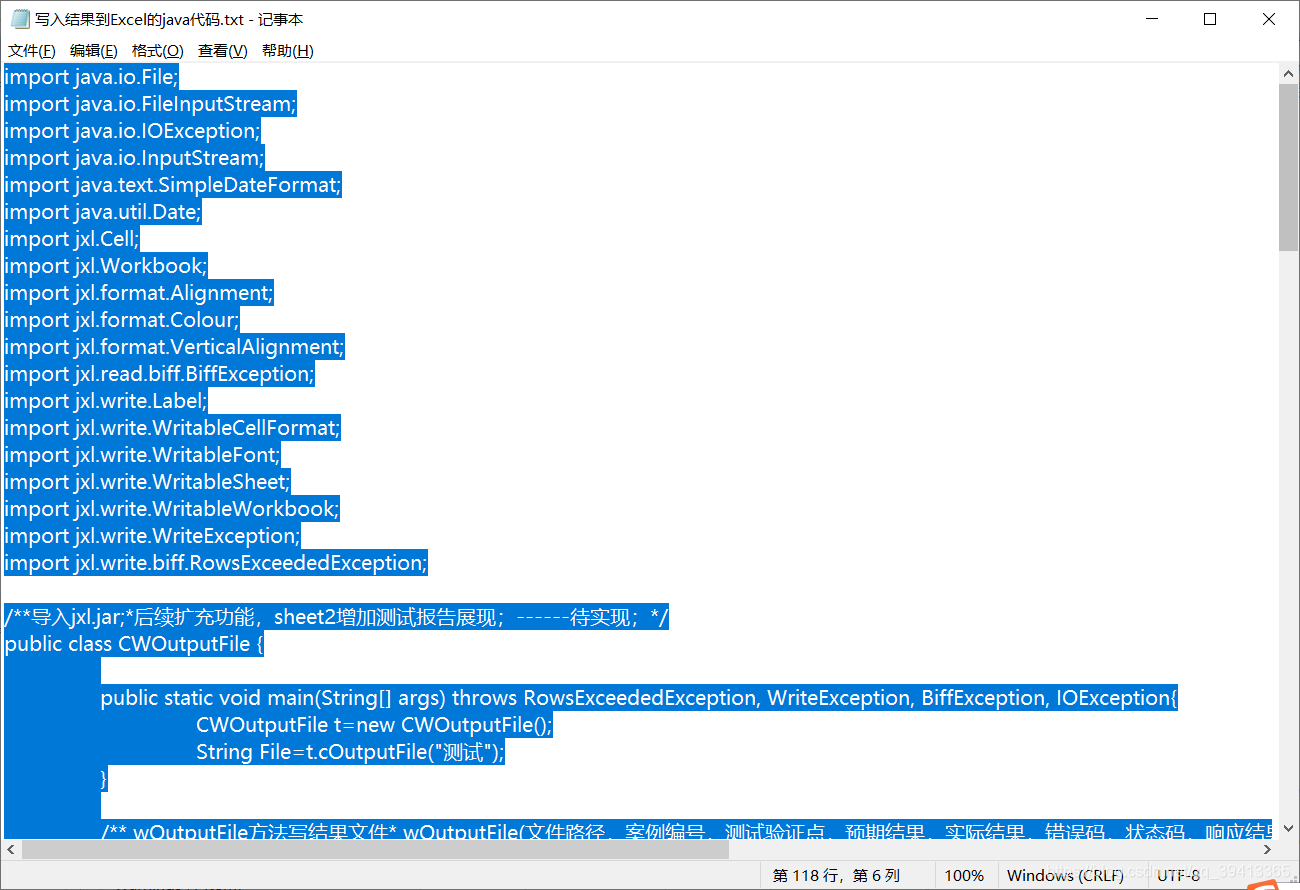Click the line String File=t.cOutputFile("测试");
The height and width of the screenshot is (890, 1300).
[x=350, y=752]
